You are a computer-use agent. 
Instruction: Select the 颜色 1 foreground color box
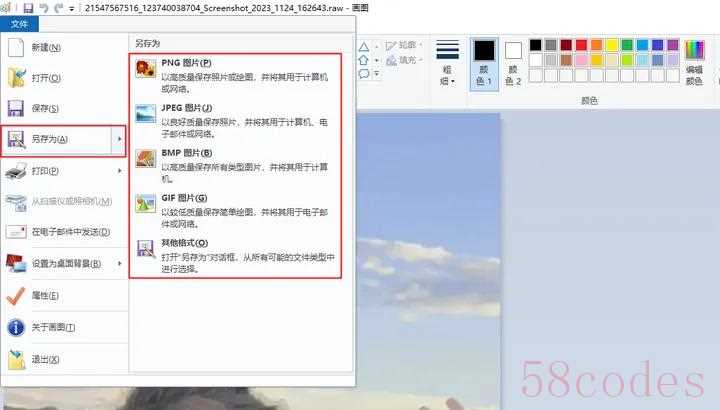484,63
